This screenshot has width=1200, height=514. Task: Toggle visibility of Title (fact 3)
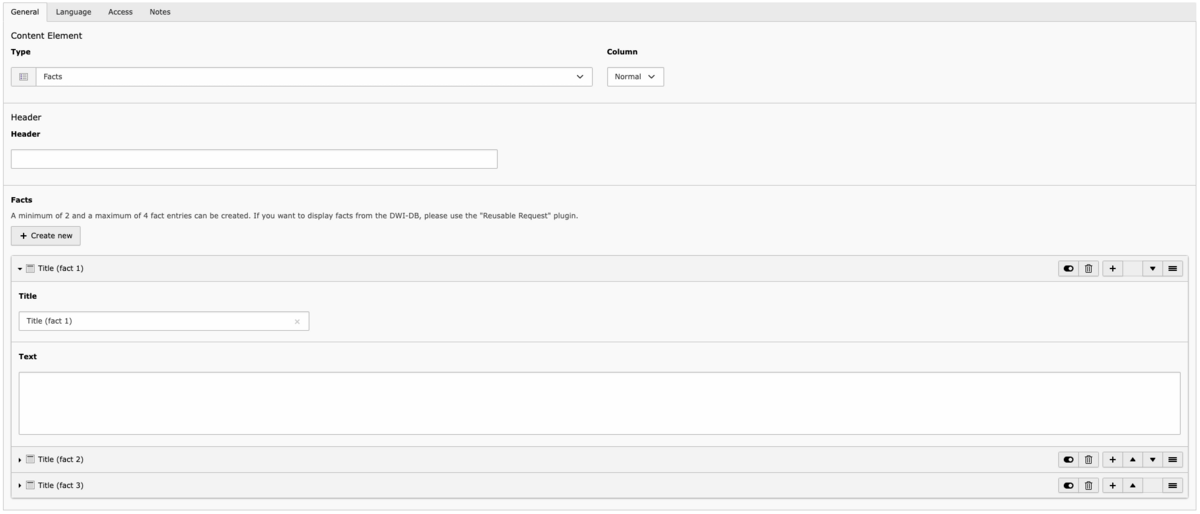1069,485
